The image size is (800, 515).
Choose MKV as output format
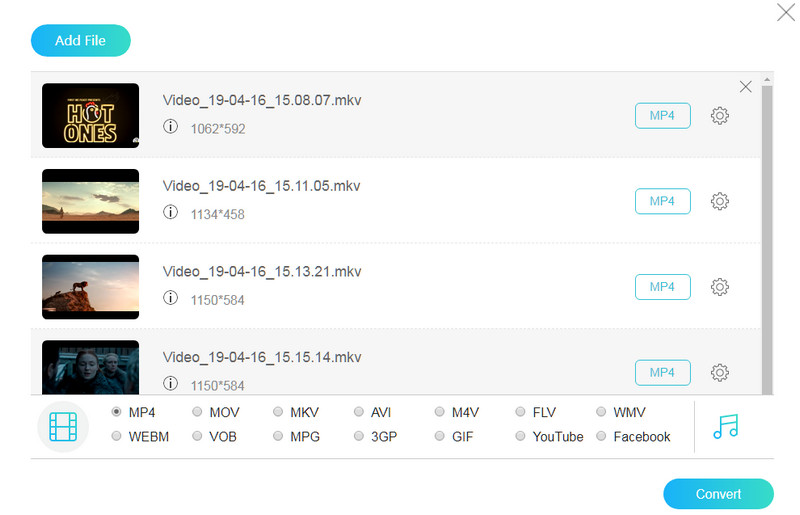click(278, 412)
